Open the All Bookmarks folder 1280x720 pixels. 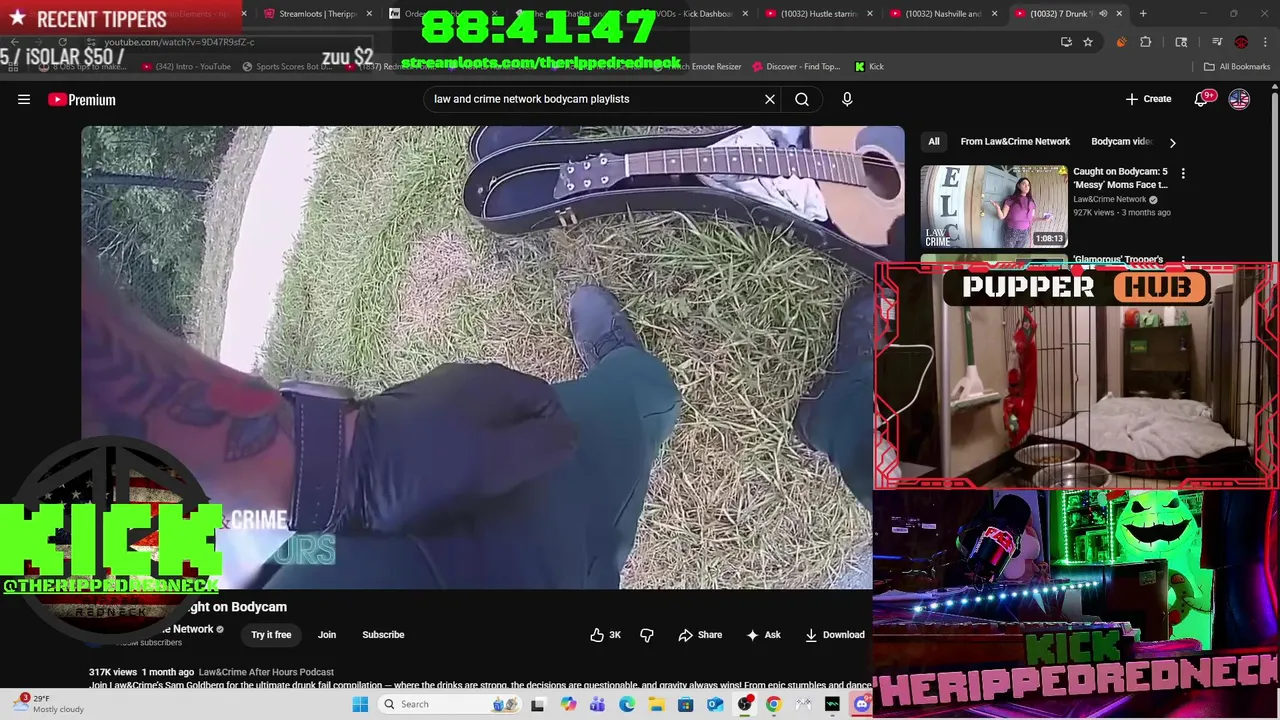(x=1237, y=67)
